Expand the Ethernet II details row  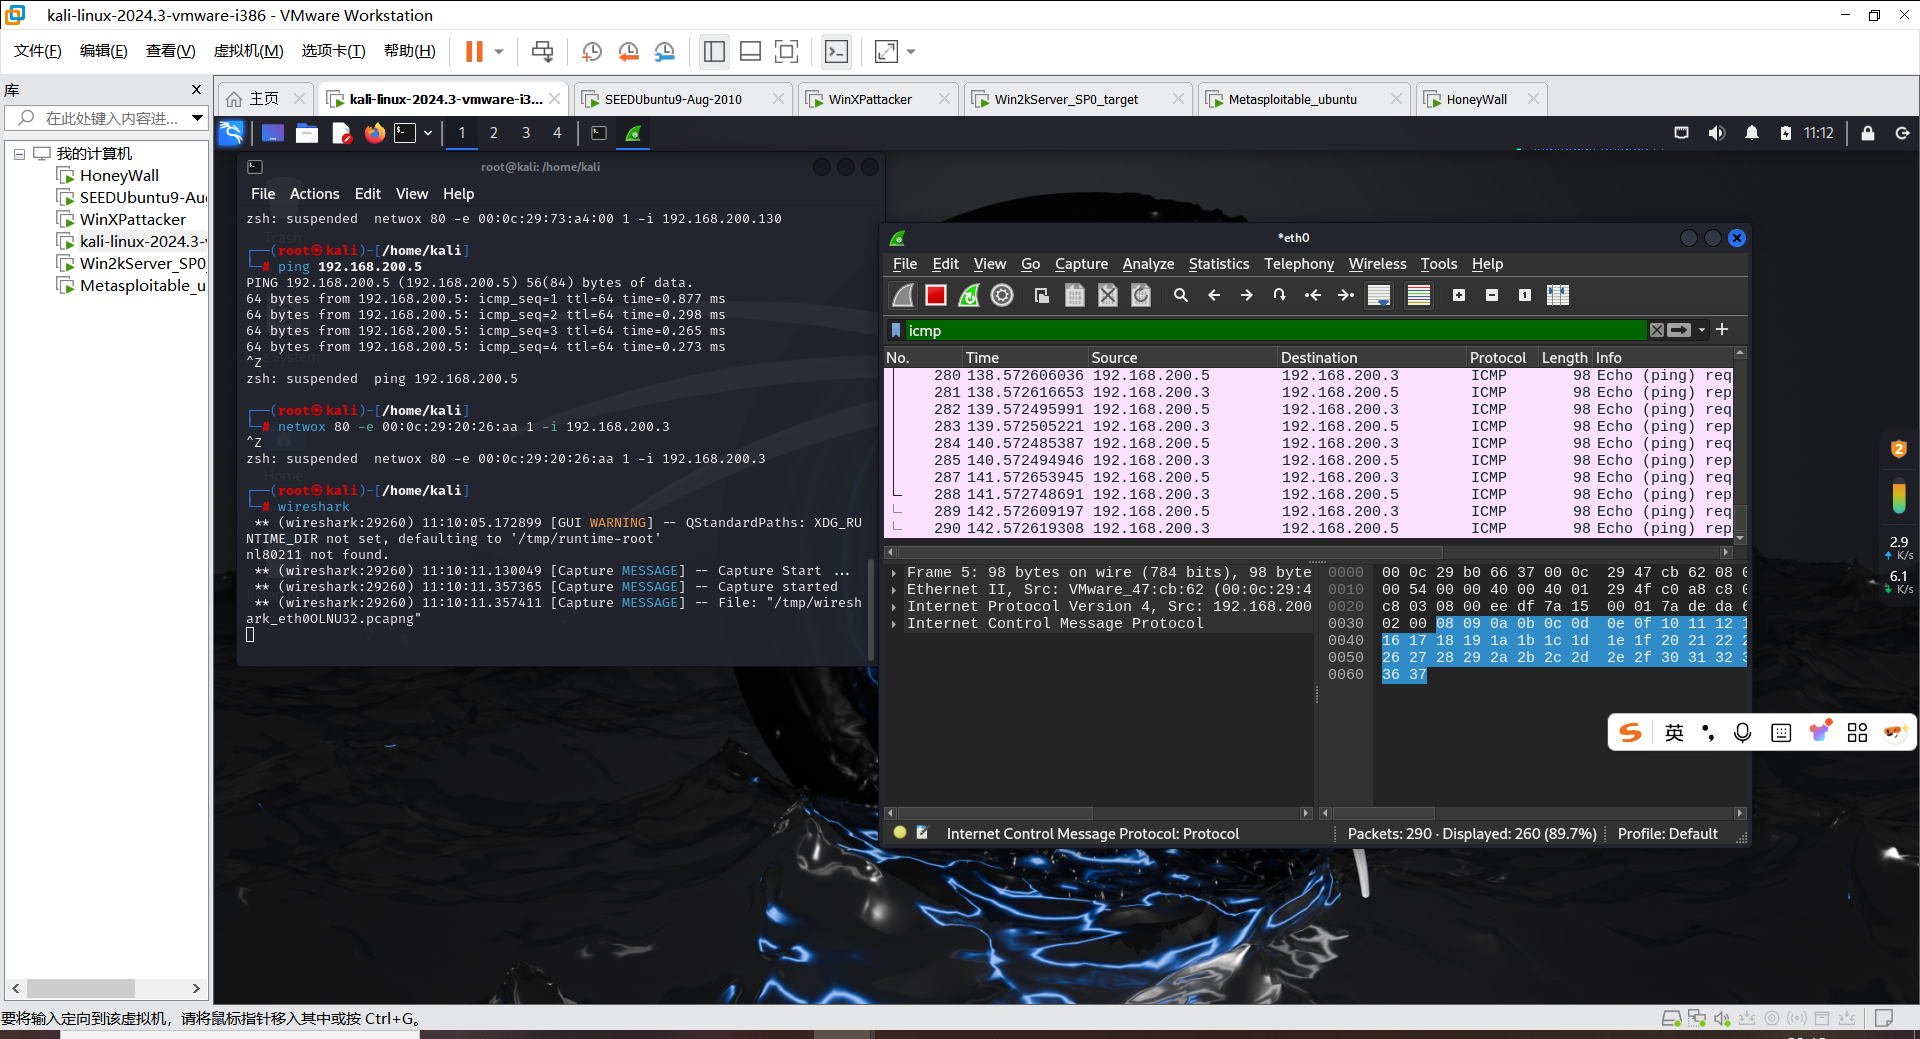click(894, 590)
